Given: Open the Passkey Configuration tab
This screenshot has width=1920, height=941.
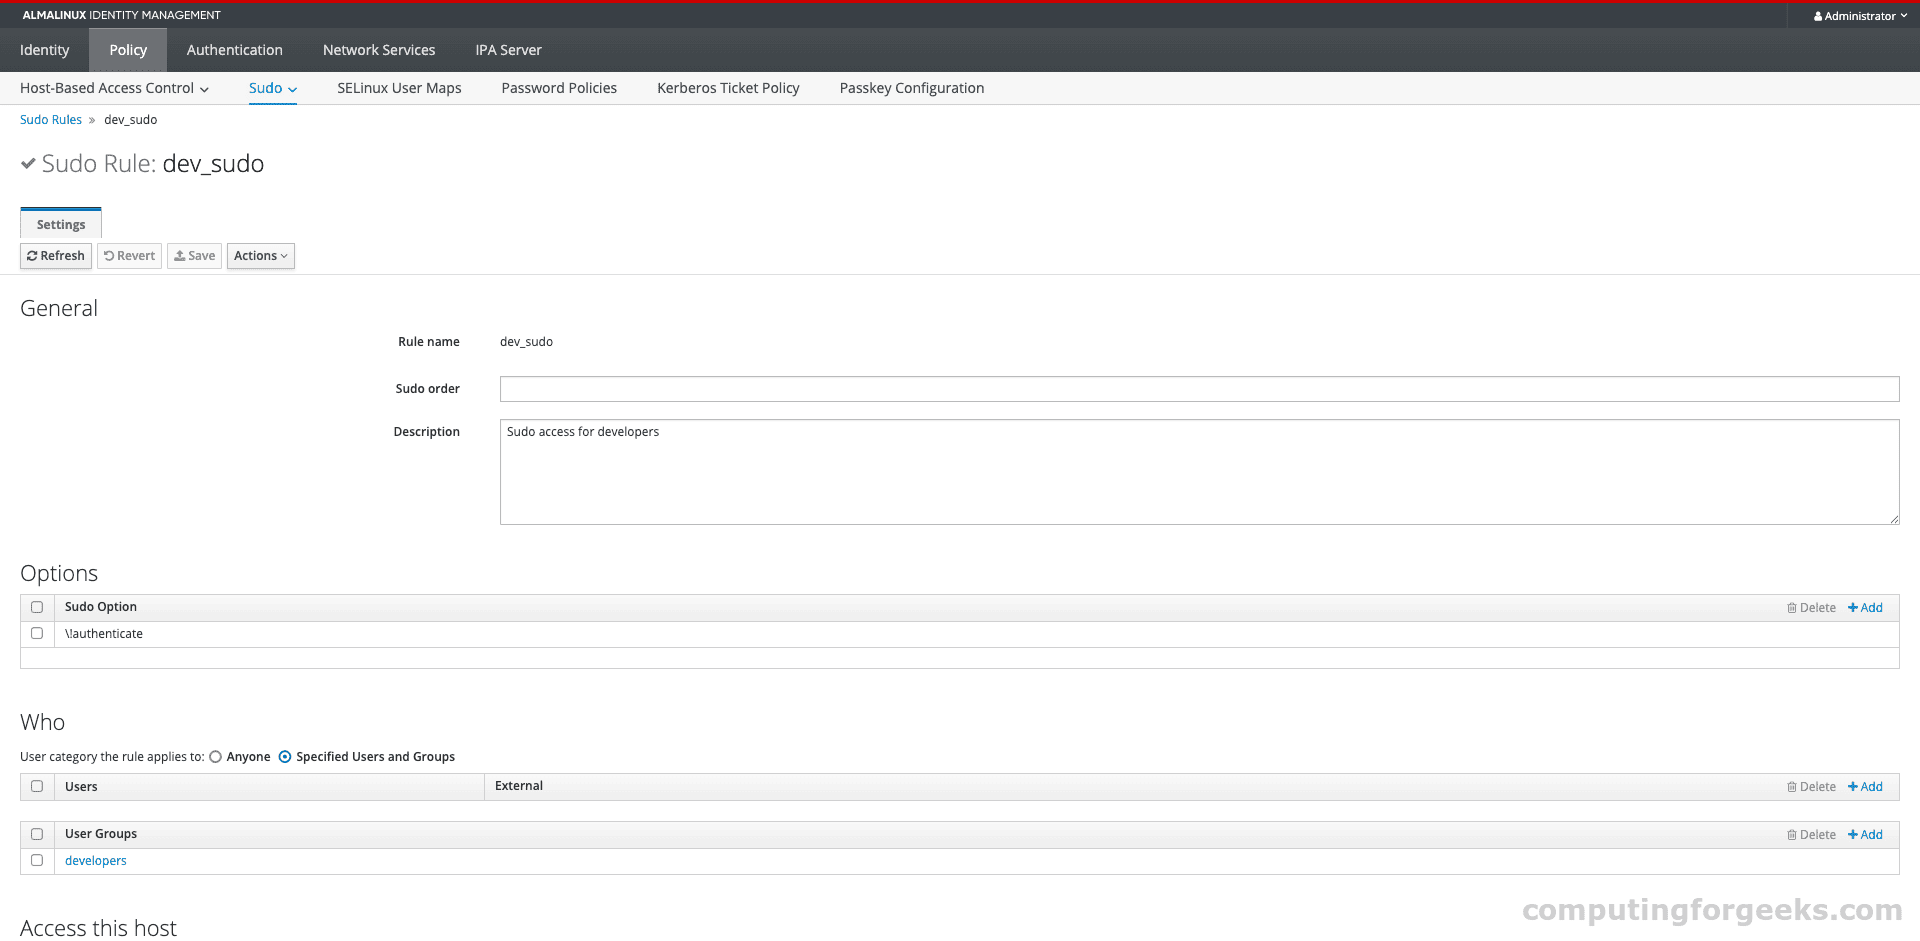Looking at the screenshot, I should coord(911,88).
